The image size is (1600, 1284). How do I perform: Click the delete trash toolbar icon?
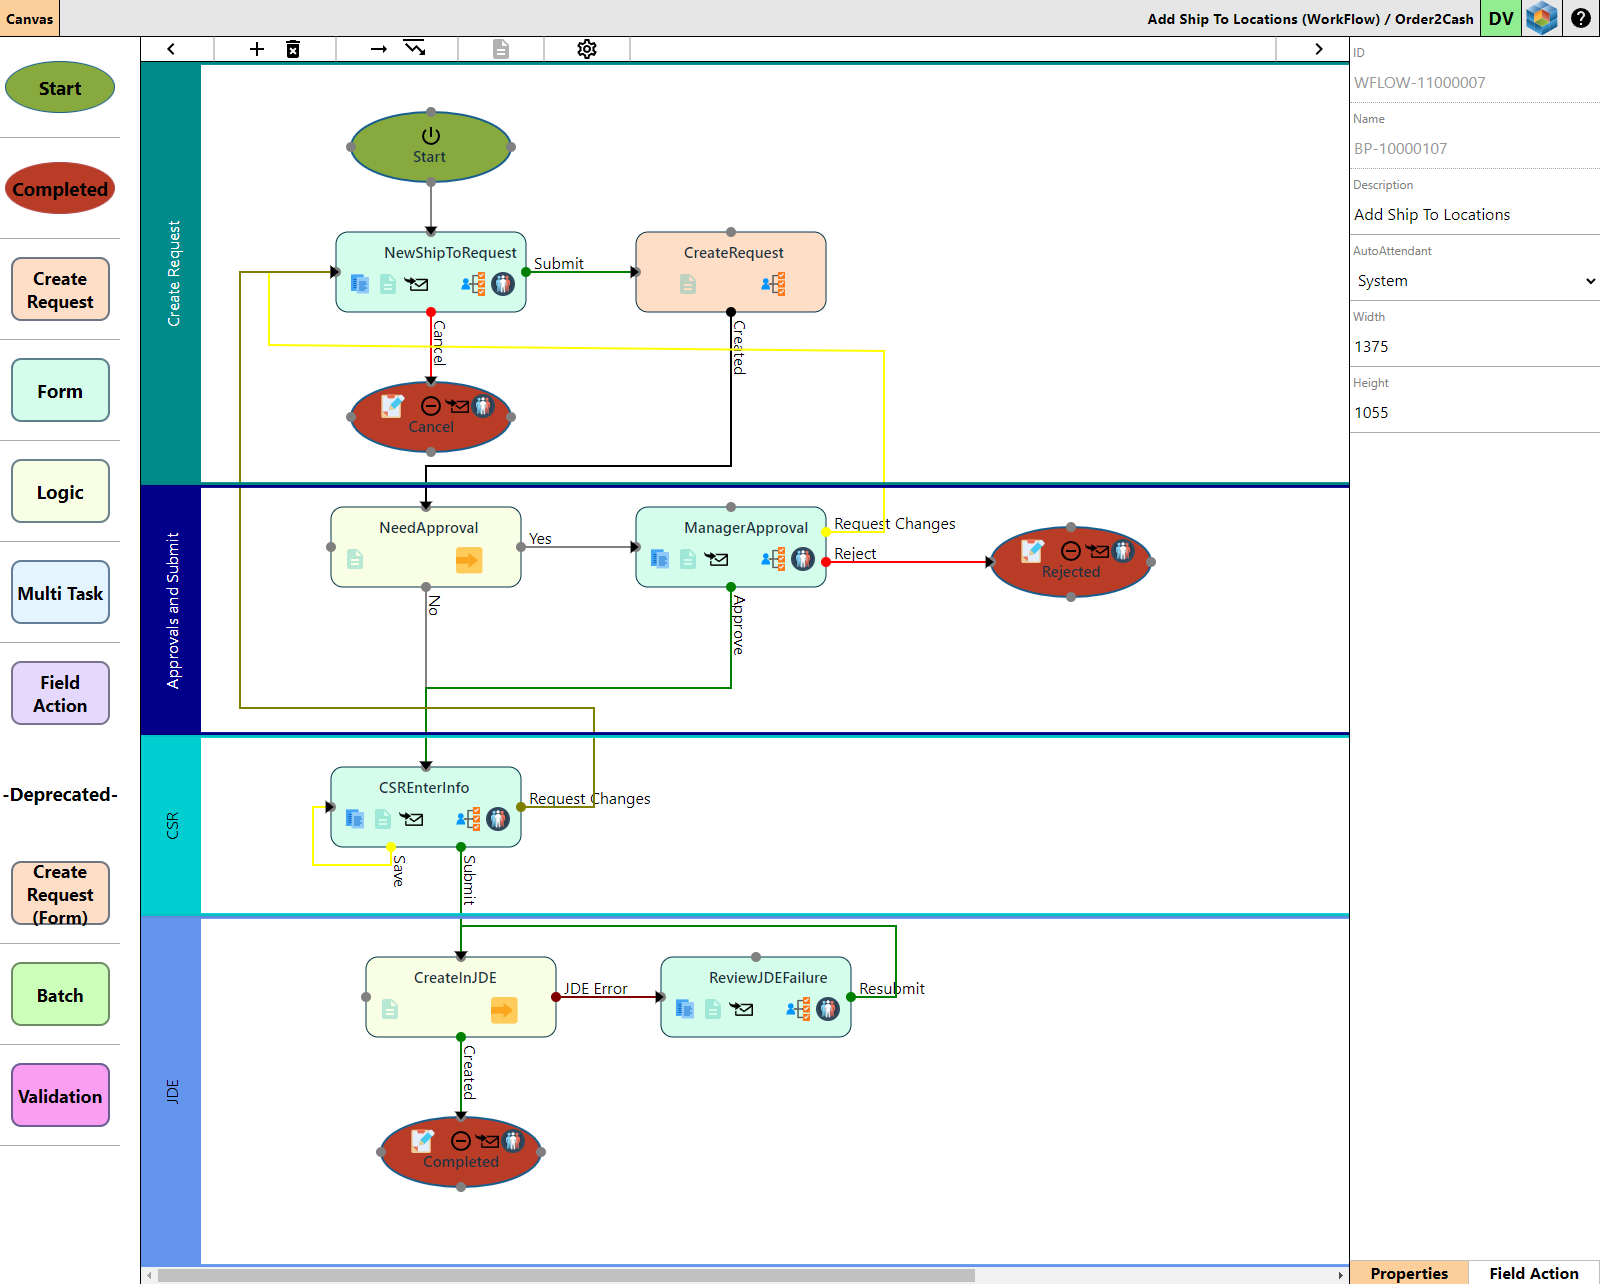click(x=293, y=49)
